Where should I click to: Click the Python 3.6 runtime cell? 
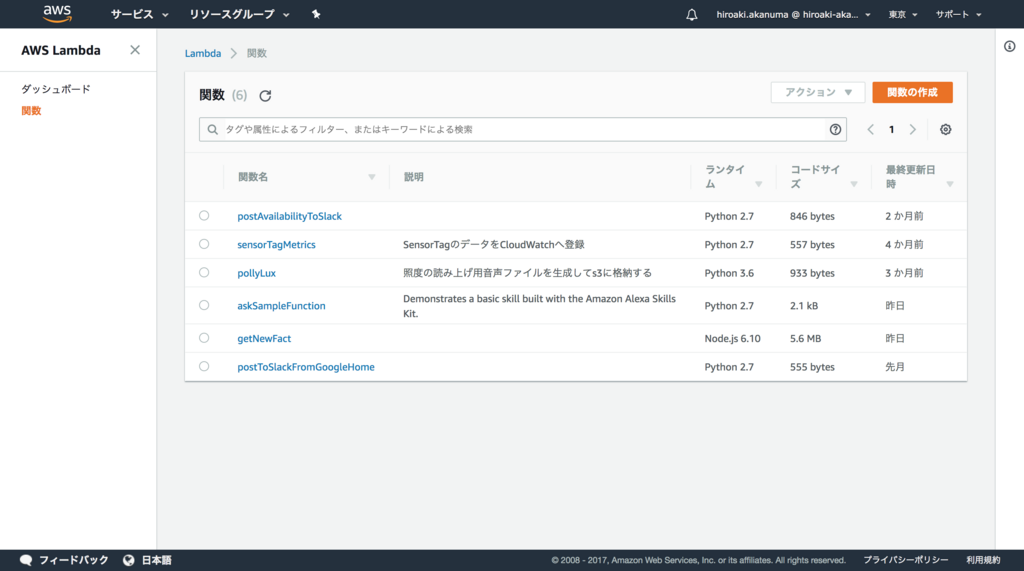[729, 273]
